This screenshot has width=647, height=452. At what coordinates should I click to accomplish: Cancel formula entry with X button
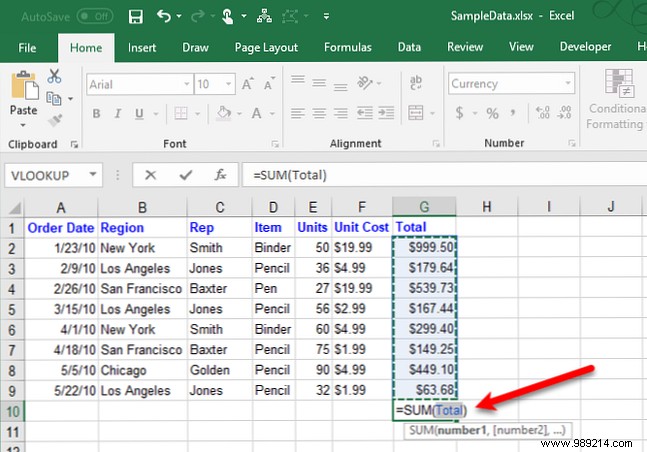point(151,175)
